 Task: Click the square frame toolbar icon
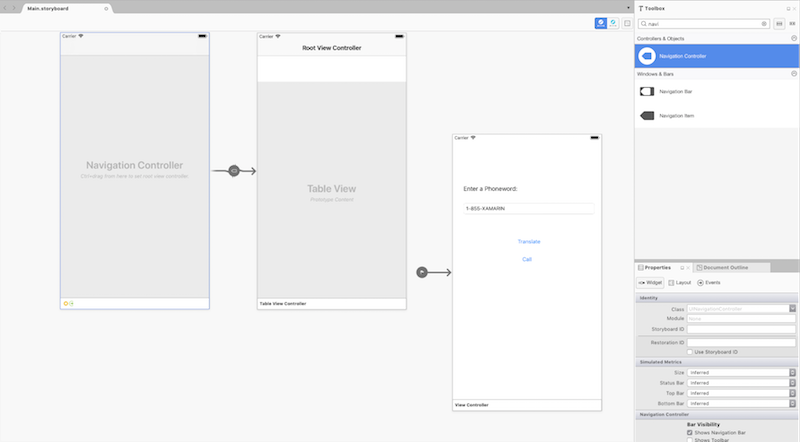point(628,23)
